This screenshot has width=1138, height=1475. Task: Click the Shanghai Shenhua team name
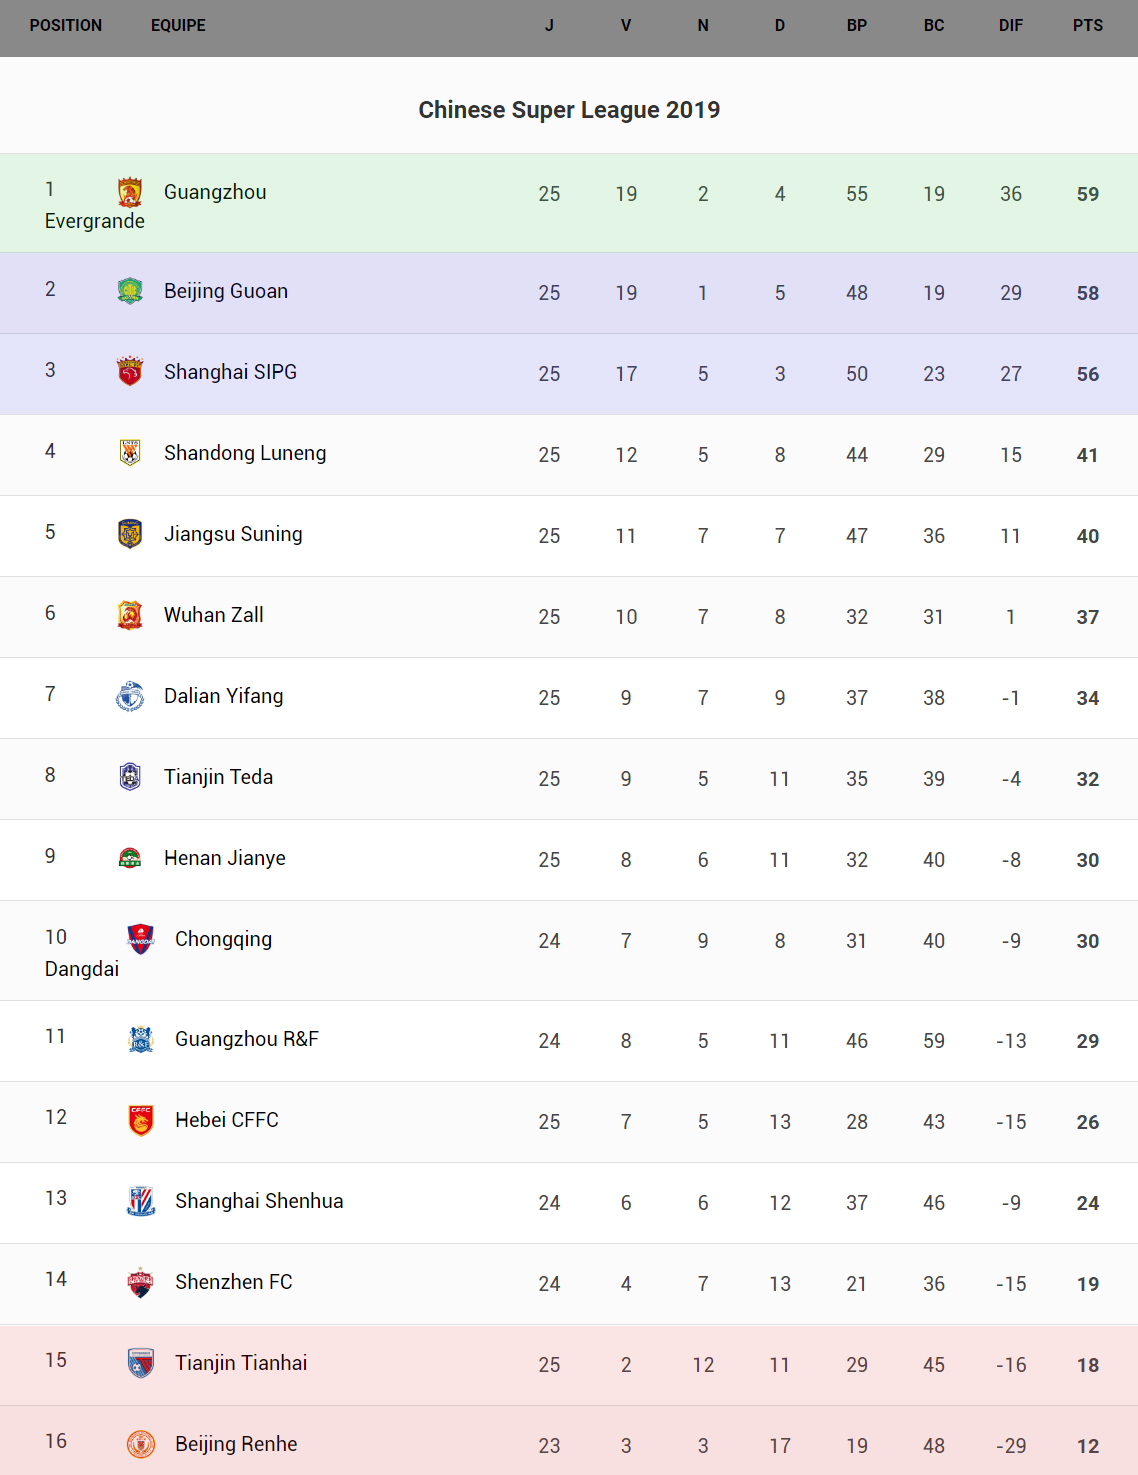(259, 1201)
